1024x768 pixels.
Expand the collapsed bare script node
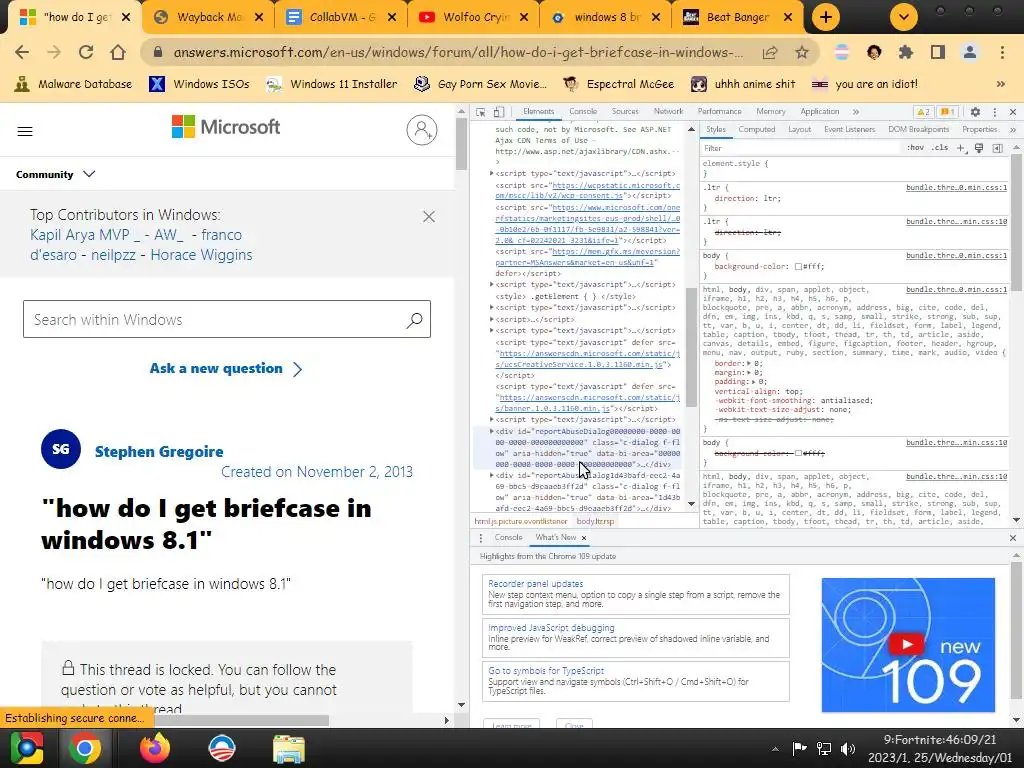pos(492,319)
